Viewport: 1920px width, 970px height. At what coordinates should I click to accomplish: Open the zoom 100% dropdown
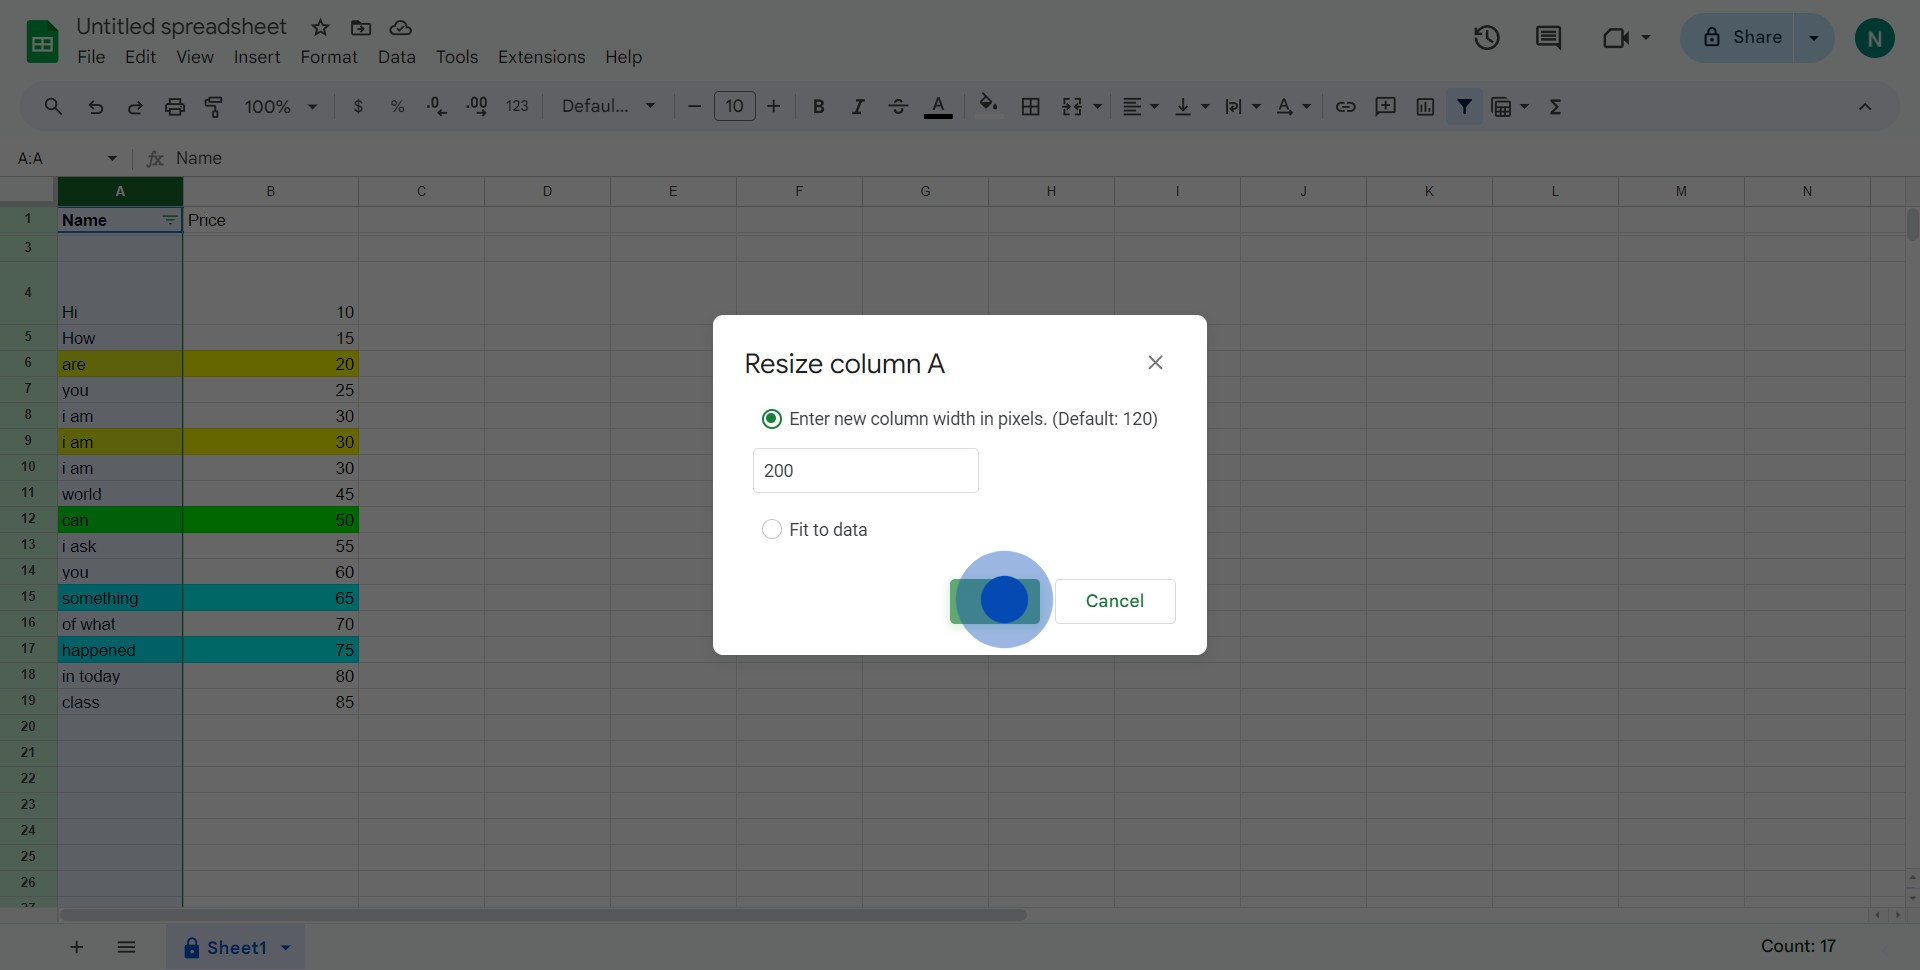[x=281, y=106]
